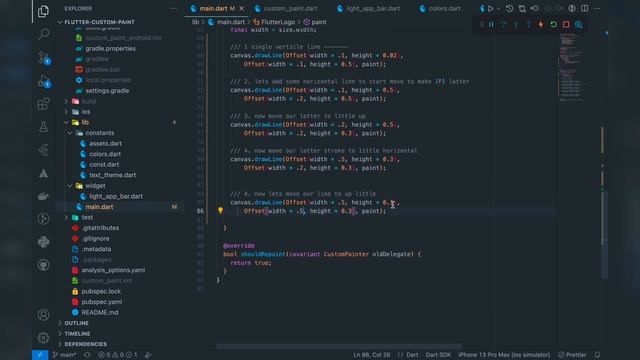Screen dimensions: 640x360
Task: Click Prettier in the status bar
Action: pos(572,355)
